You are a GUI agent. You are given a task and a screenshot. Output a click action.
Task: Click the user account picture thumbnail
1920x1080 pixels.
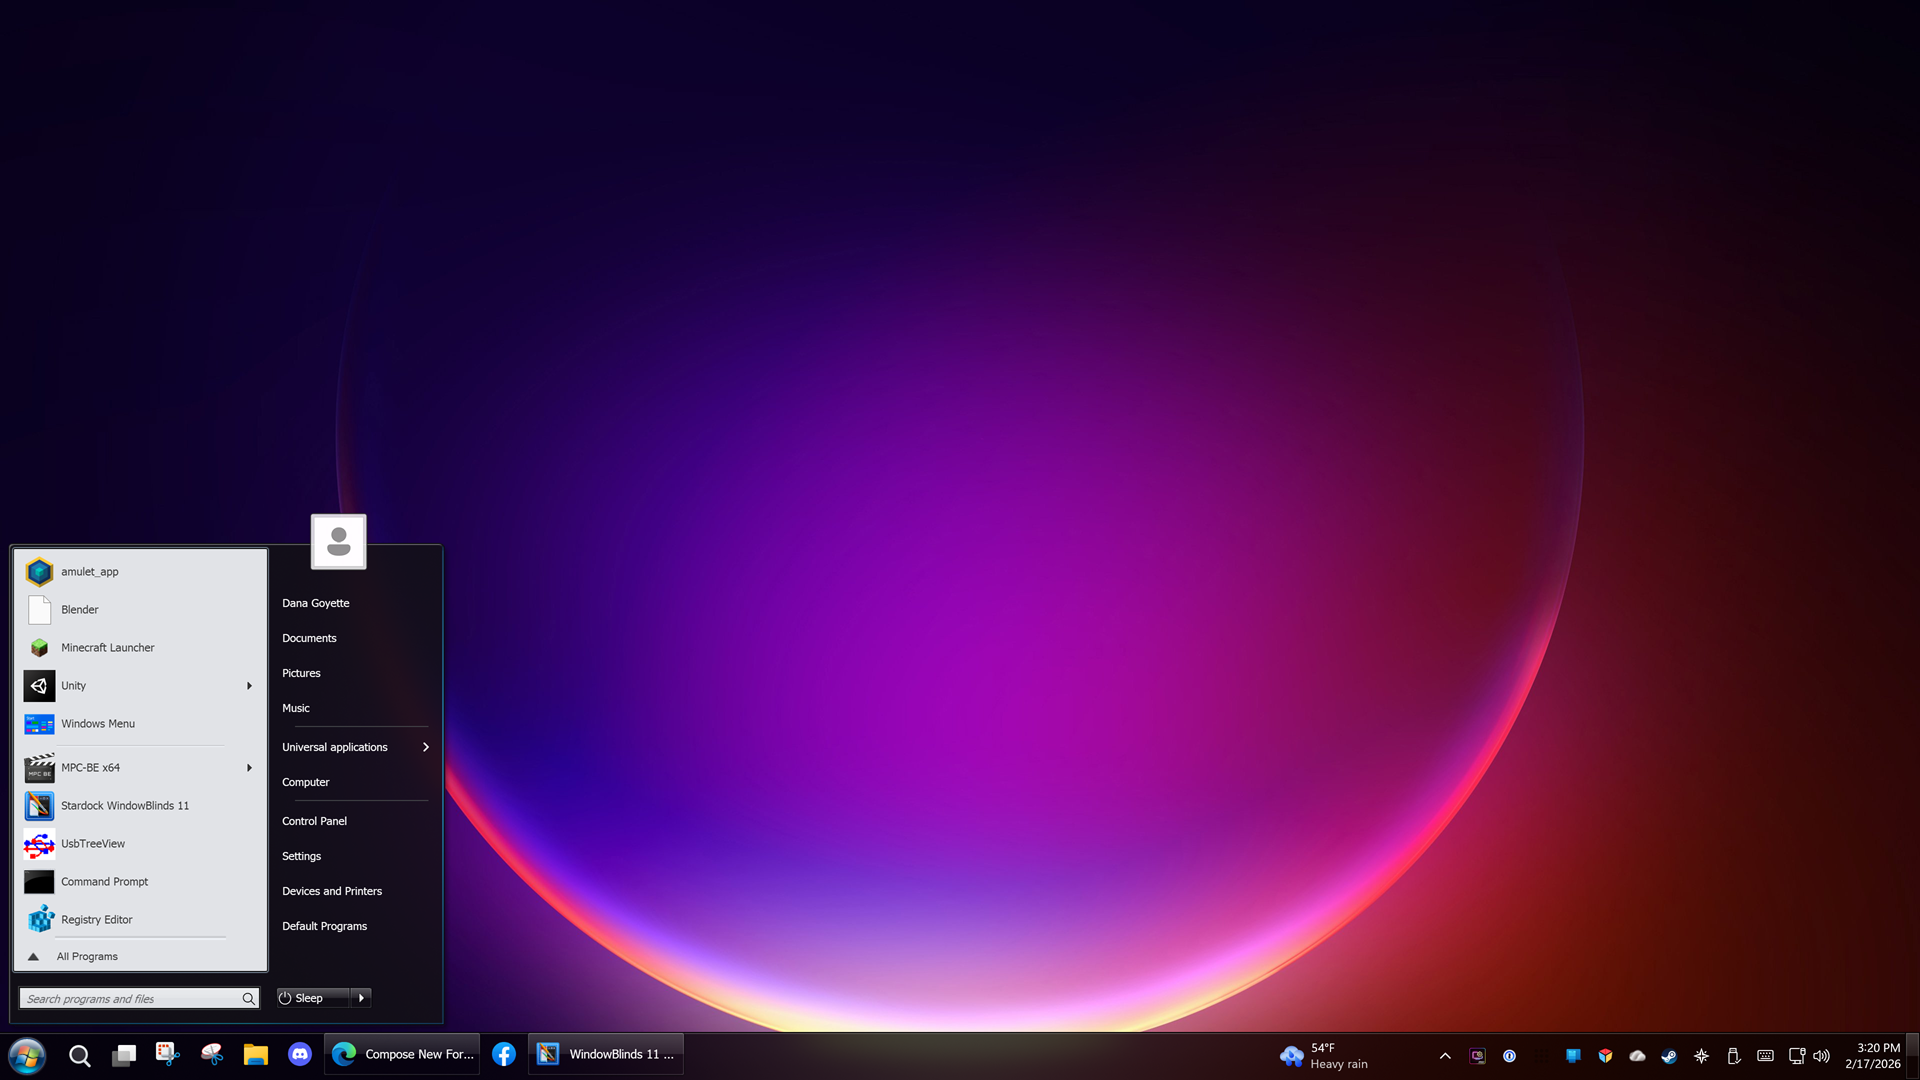point(338,542)
